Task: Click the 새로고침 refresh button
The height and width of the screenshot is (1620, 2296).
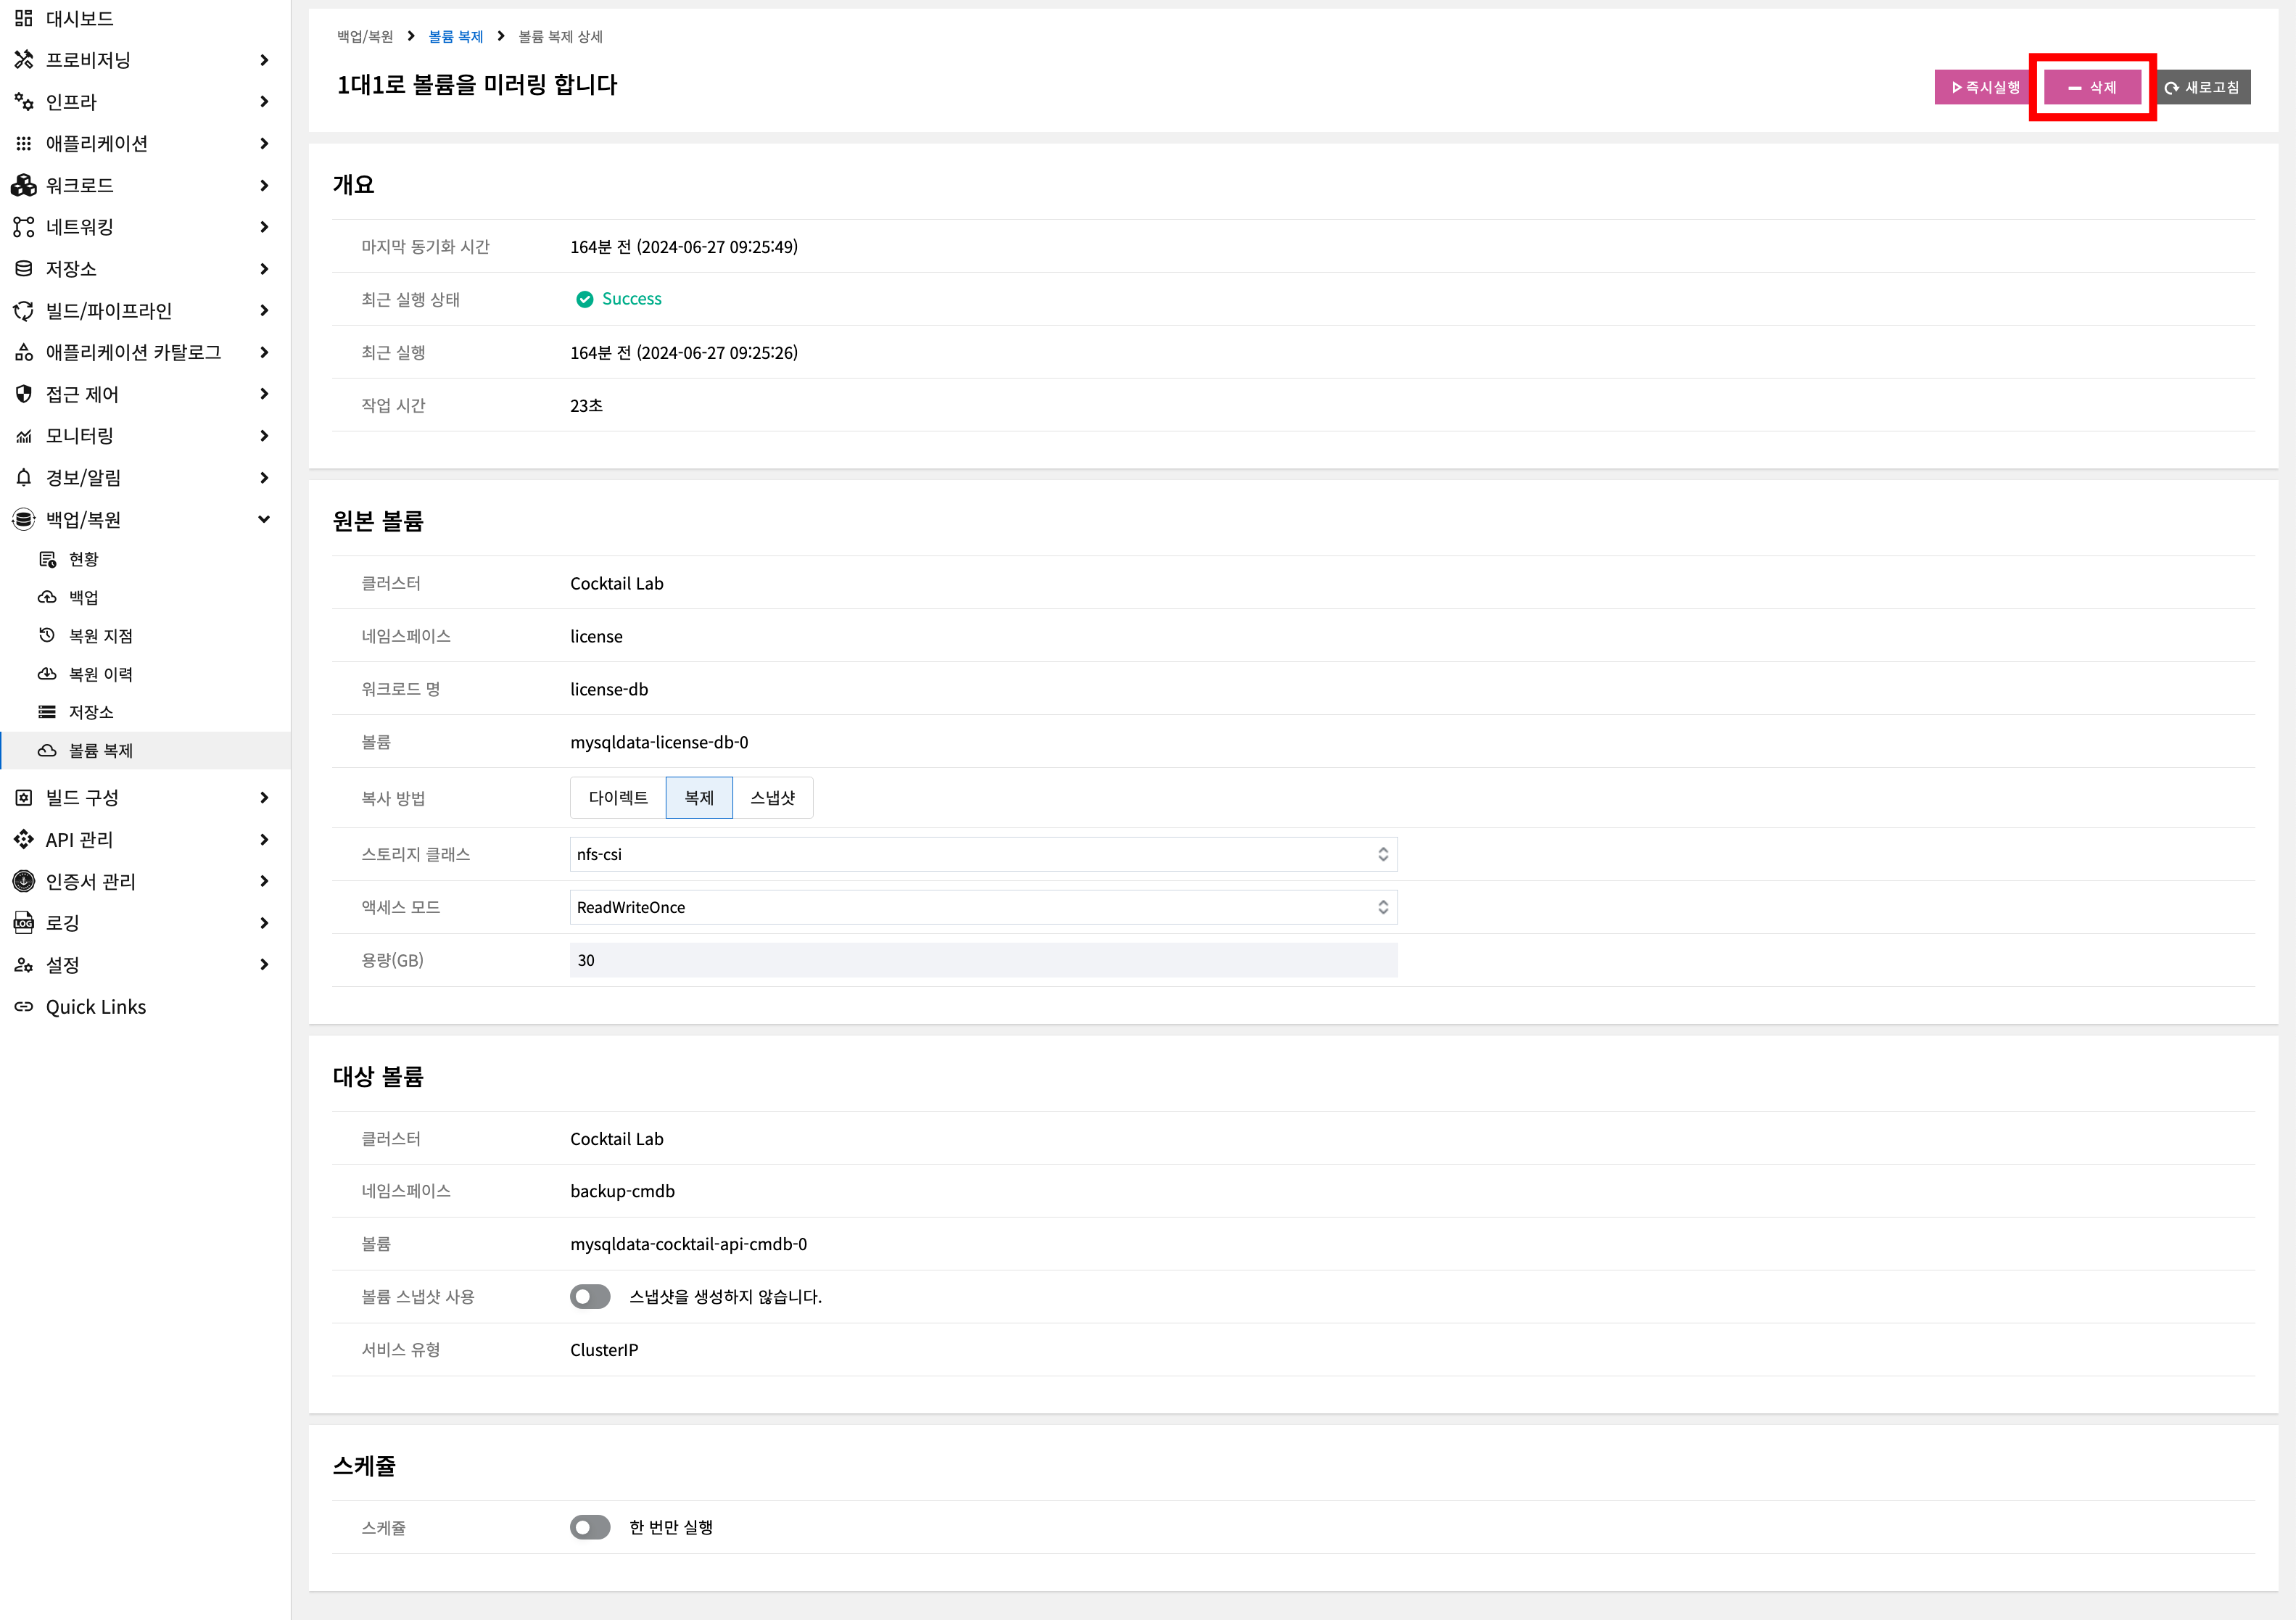Action: point(2202,87)
